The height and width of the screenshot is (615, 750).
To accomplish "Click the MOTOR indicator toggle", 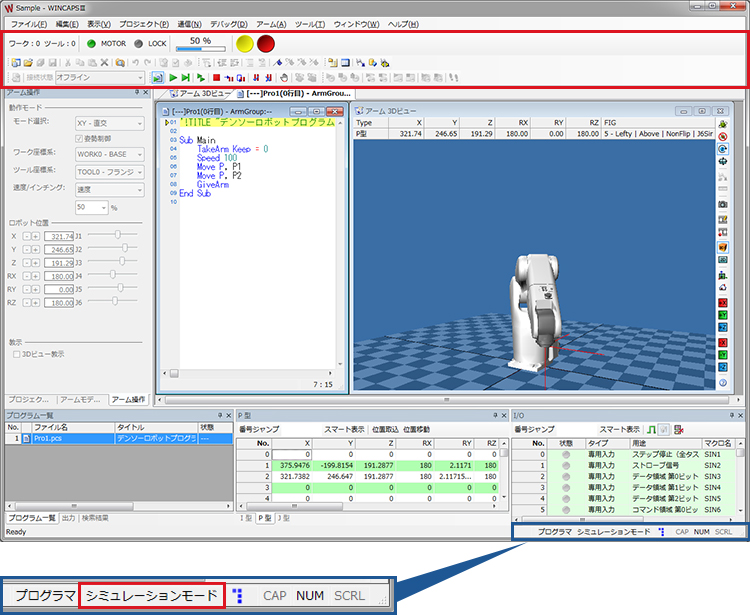I will tap(91, 44).
